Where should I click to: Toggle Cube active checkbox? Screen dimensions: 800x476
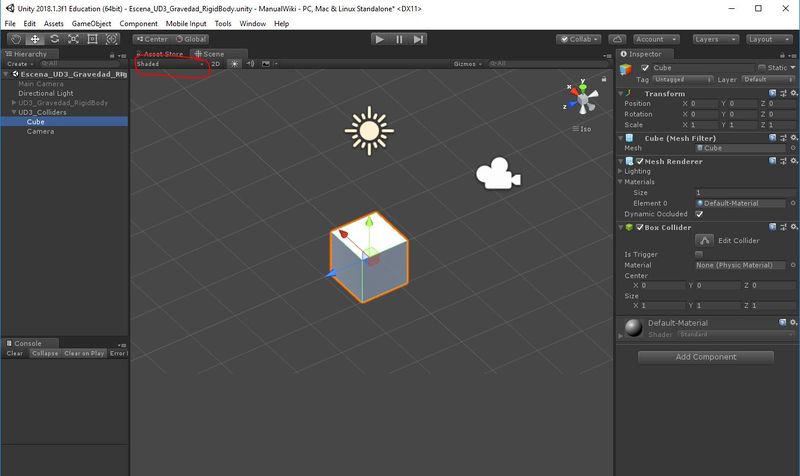click(645, 68)
